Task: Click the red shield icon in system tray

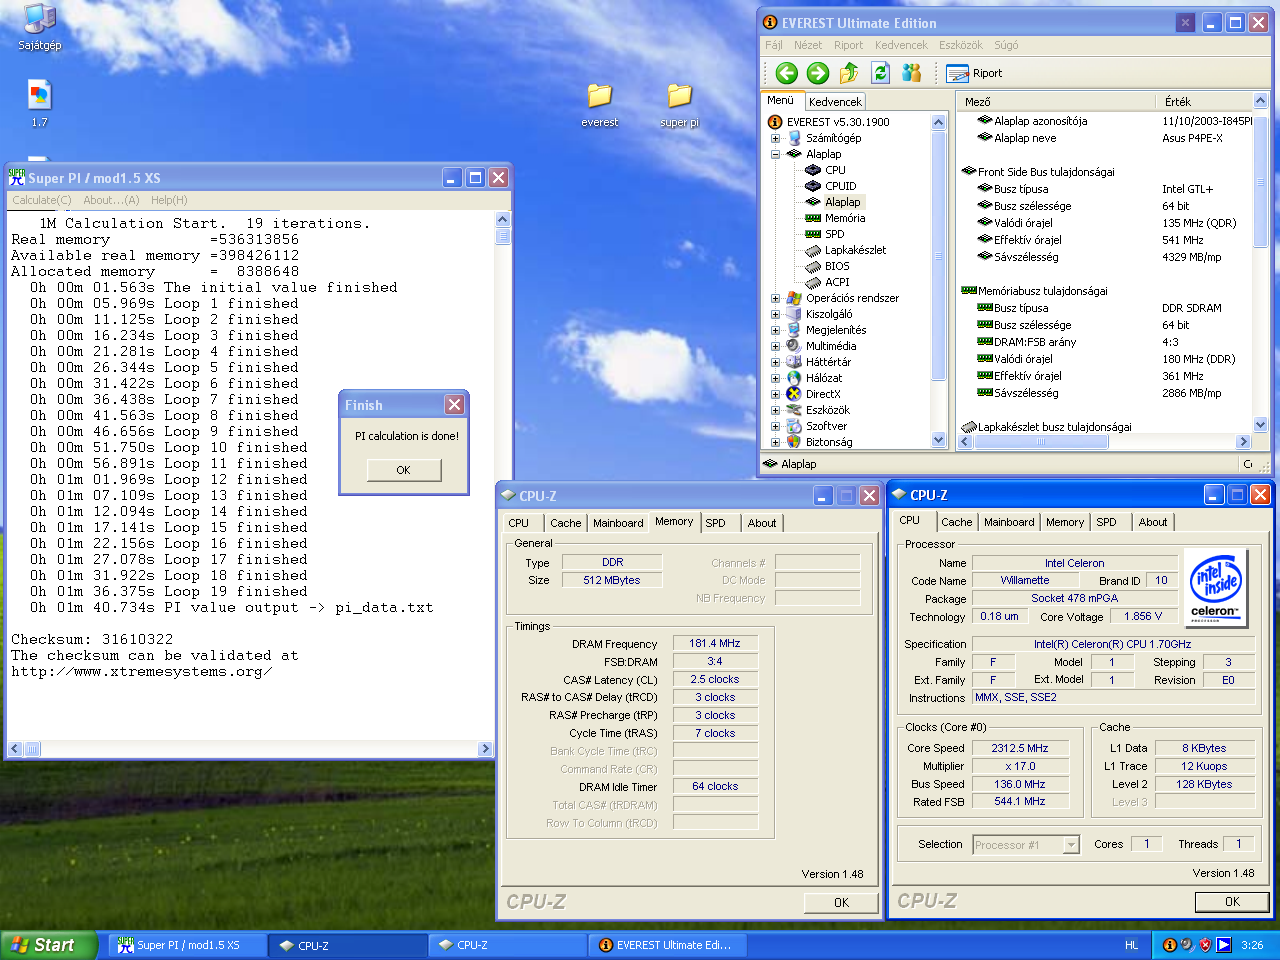Action: click(x=1205, y=945)
